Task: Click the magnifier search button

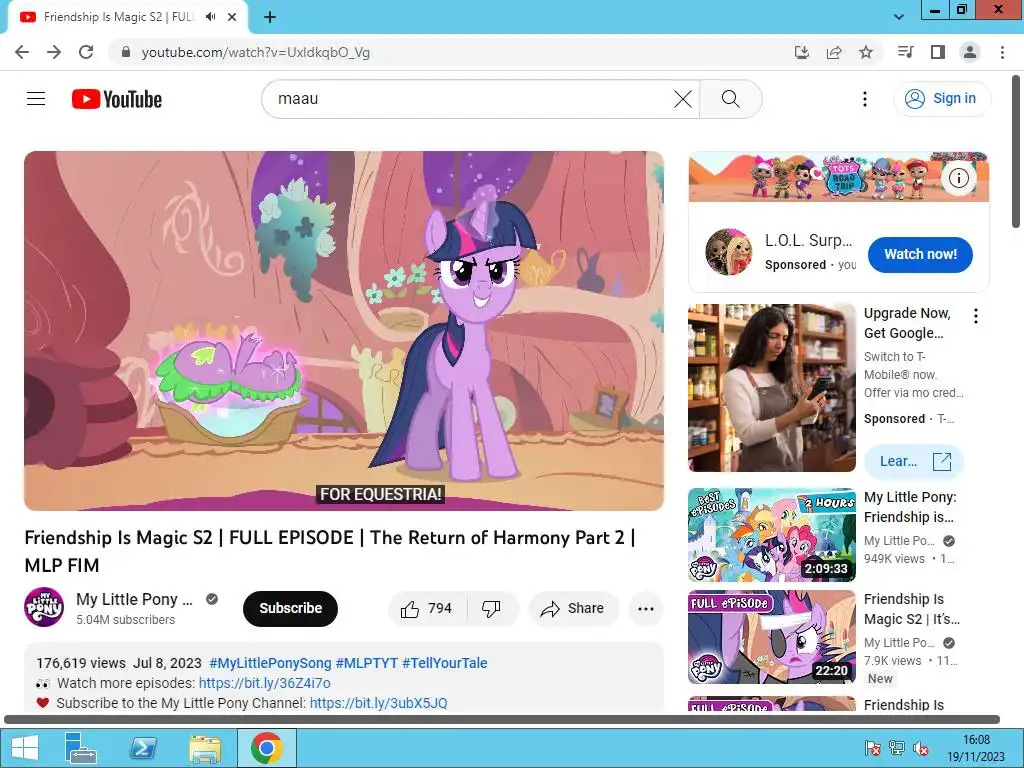Action: click(731, 99)
